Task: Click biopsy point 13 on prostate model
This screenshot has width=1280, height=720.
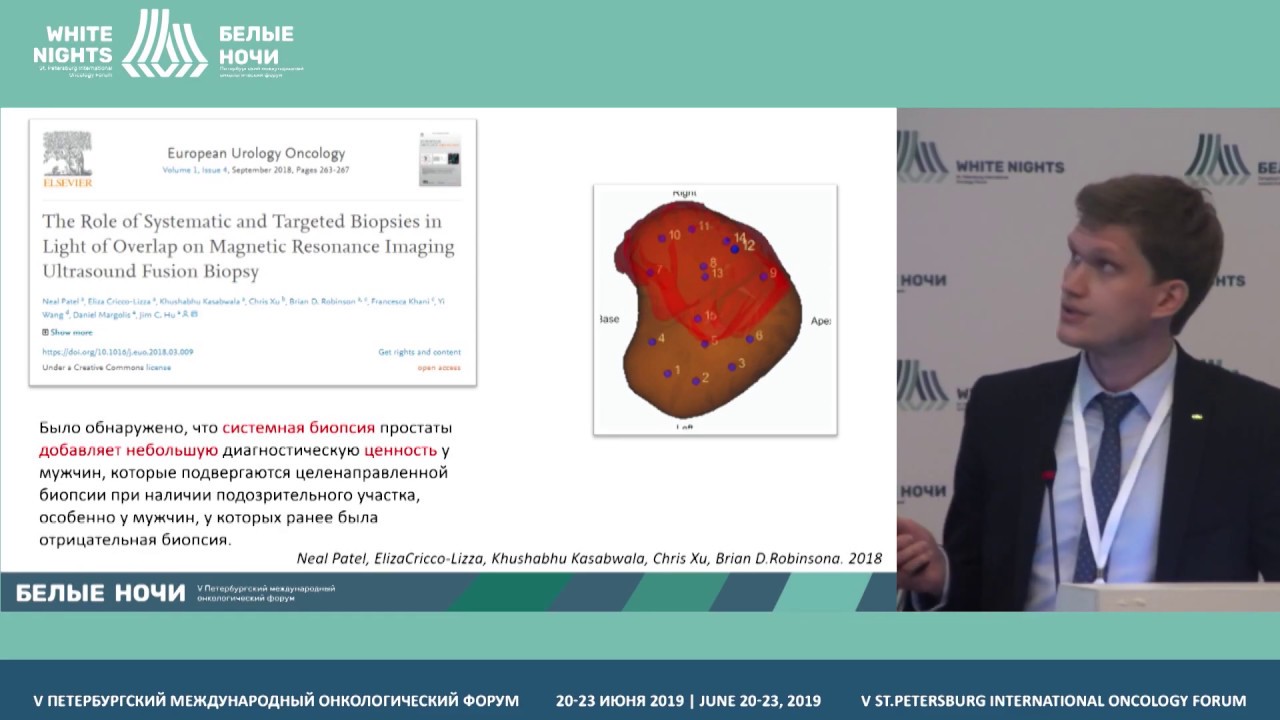Action: pos(705,276)
